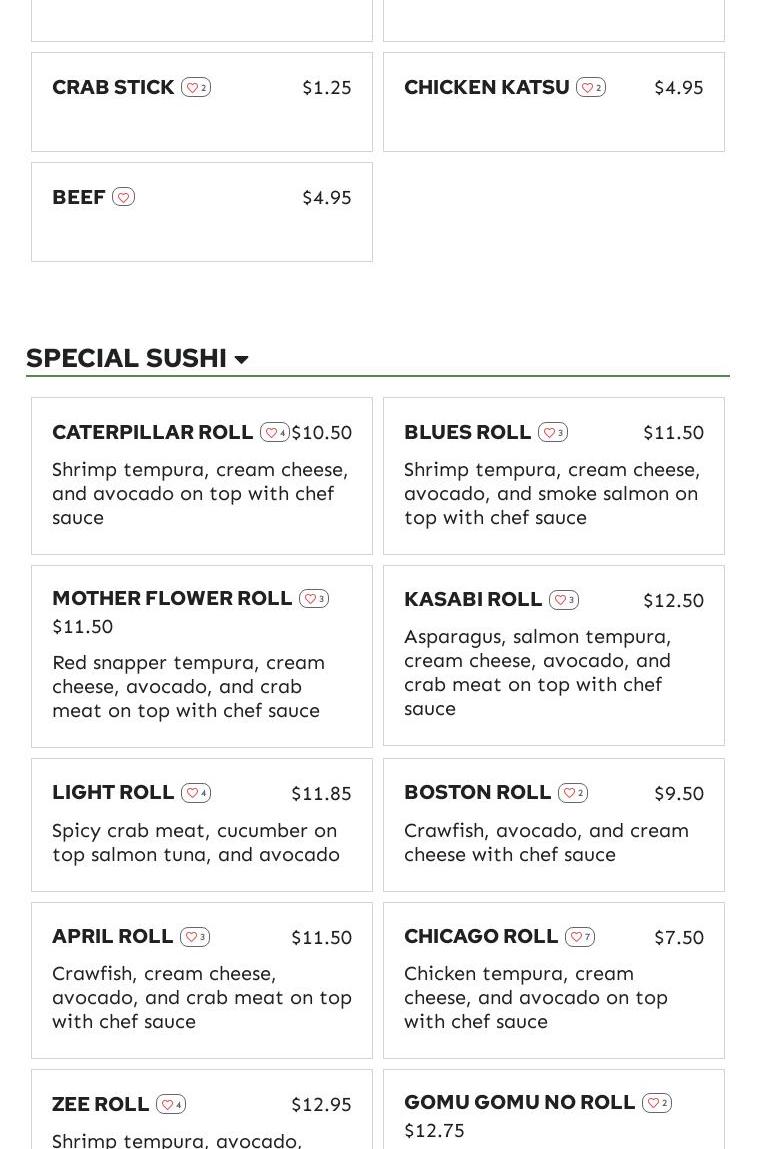Open the Caterpillar Roll item title
770x1149 pixels.
152,432
